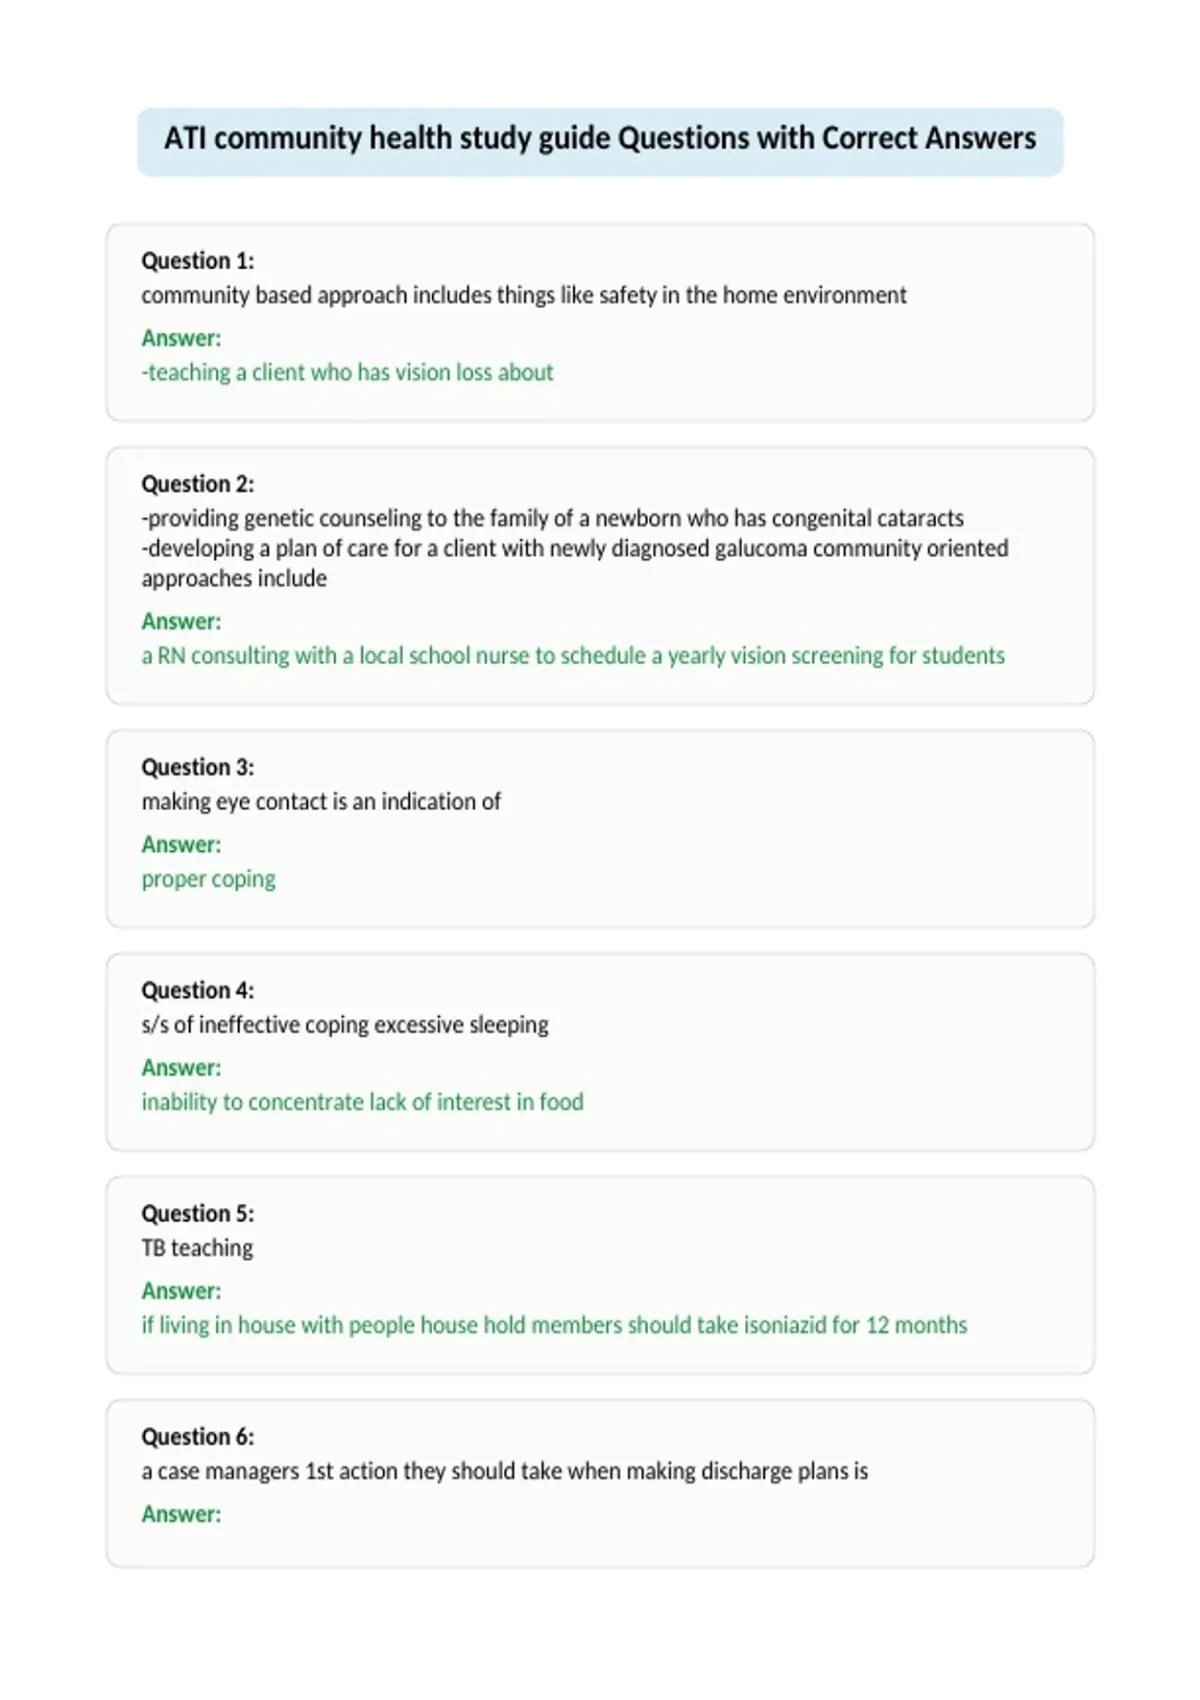Image resolution: width=1200 pixels, height=1700 pixels.
Task: Click the TB teaching question text
Action: [197, 1248]
